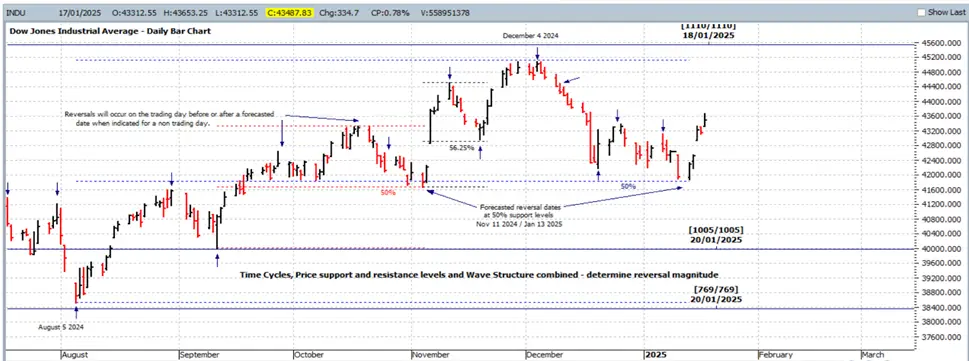Viewport: 969px width, 361px height.
Task: Click the red 50% support label
Action: (x=388, y=193)
